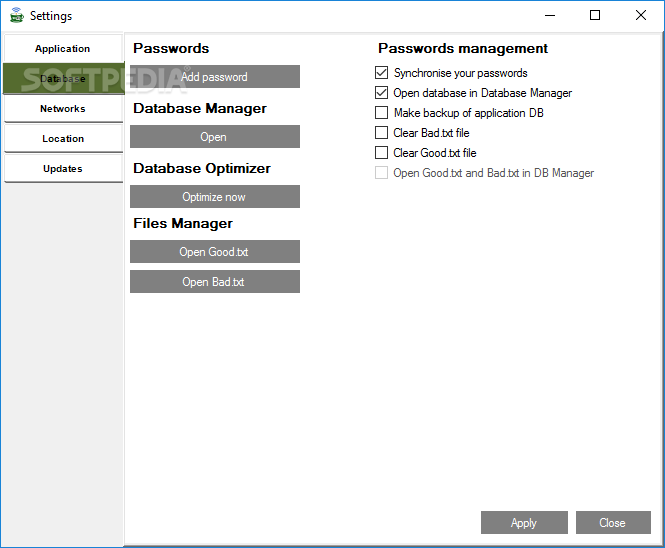Screen dimensions: 665x548
Task: Close the Settings window with X
Action: click(x=640, y=16)
